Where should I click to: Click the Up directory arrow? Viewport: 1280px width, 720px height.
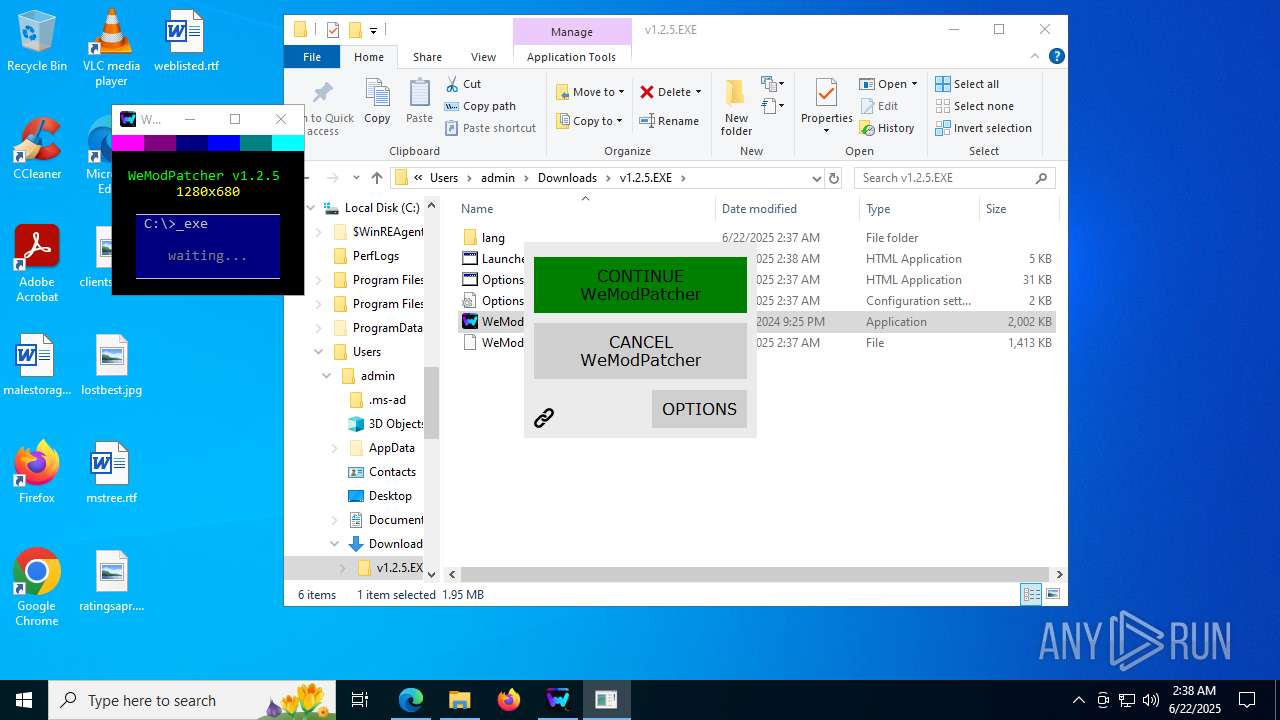(x=376, y=178)
